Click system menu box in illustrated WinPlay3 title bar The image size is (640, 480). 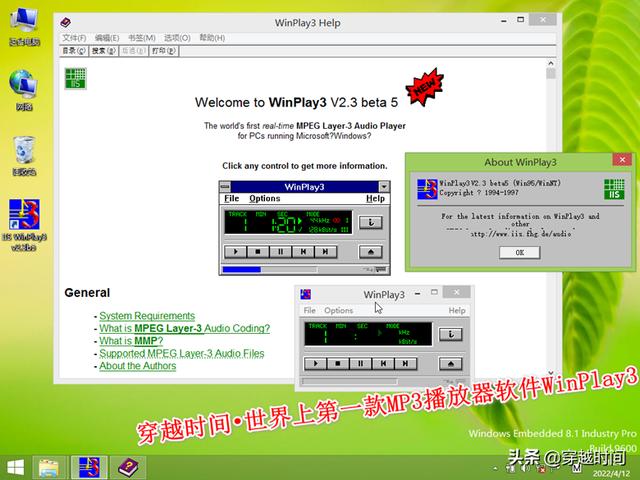225,187
